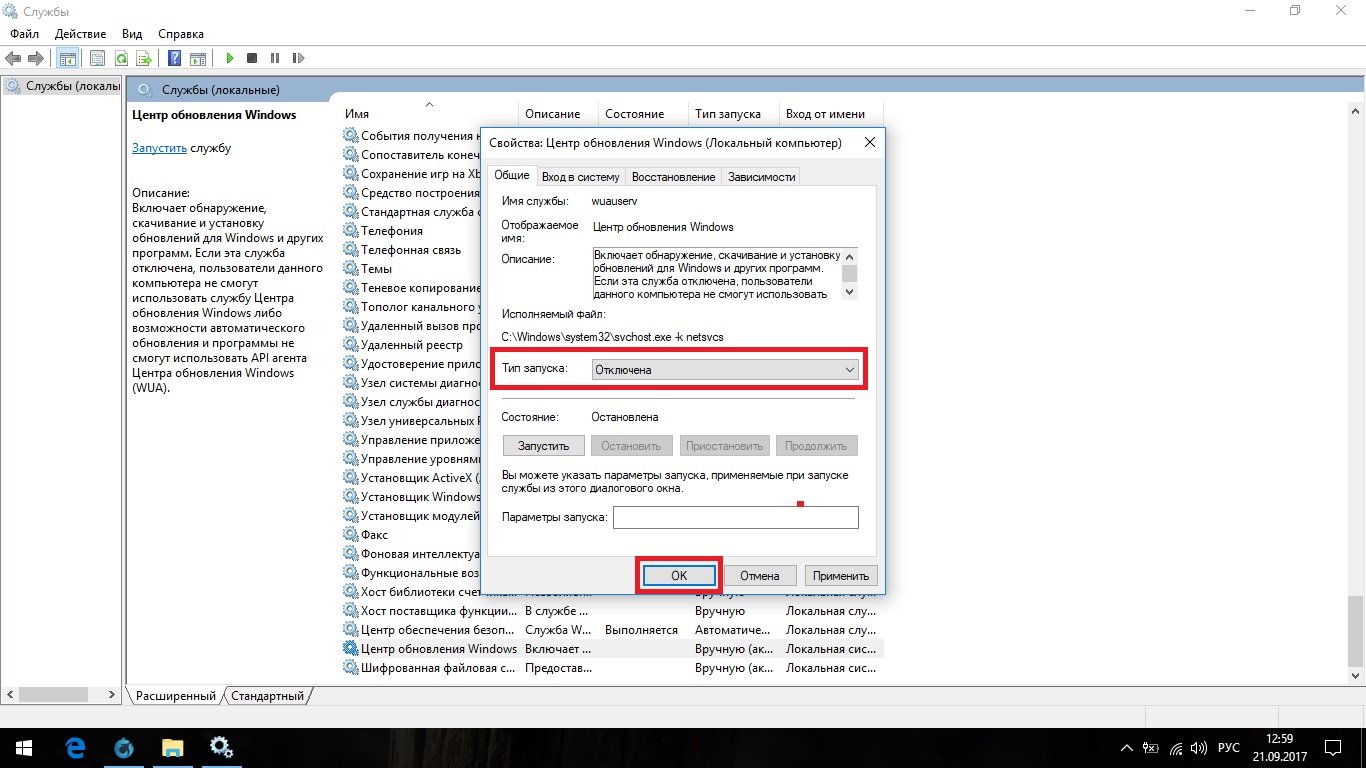
Task: Switch to the Восстановление tab
Action: click(x=673, y=177)
